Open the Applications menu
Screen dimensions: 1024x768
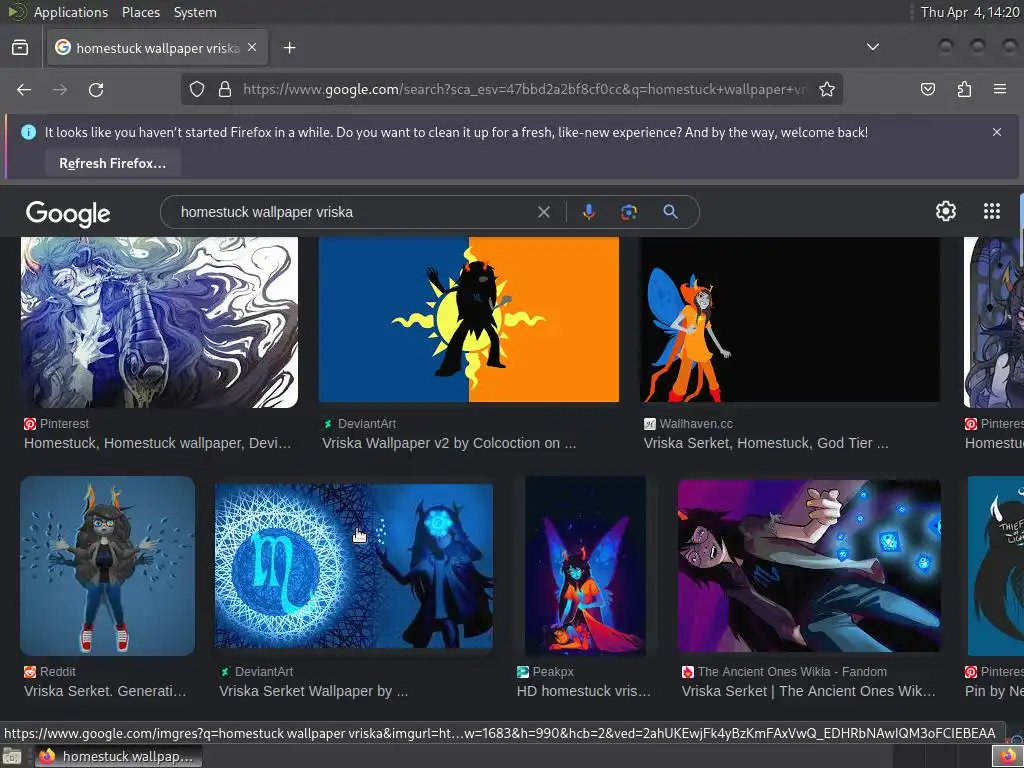tap(71, 12)
